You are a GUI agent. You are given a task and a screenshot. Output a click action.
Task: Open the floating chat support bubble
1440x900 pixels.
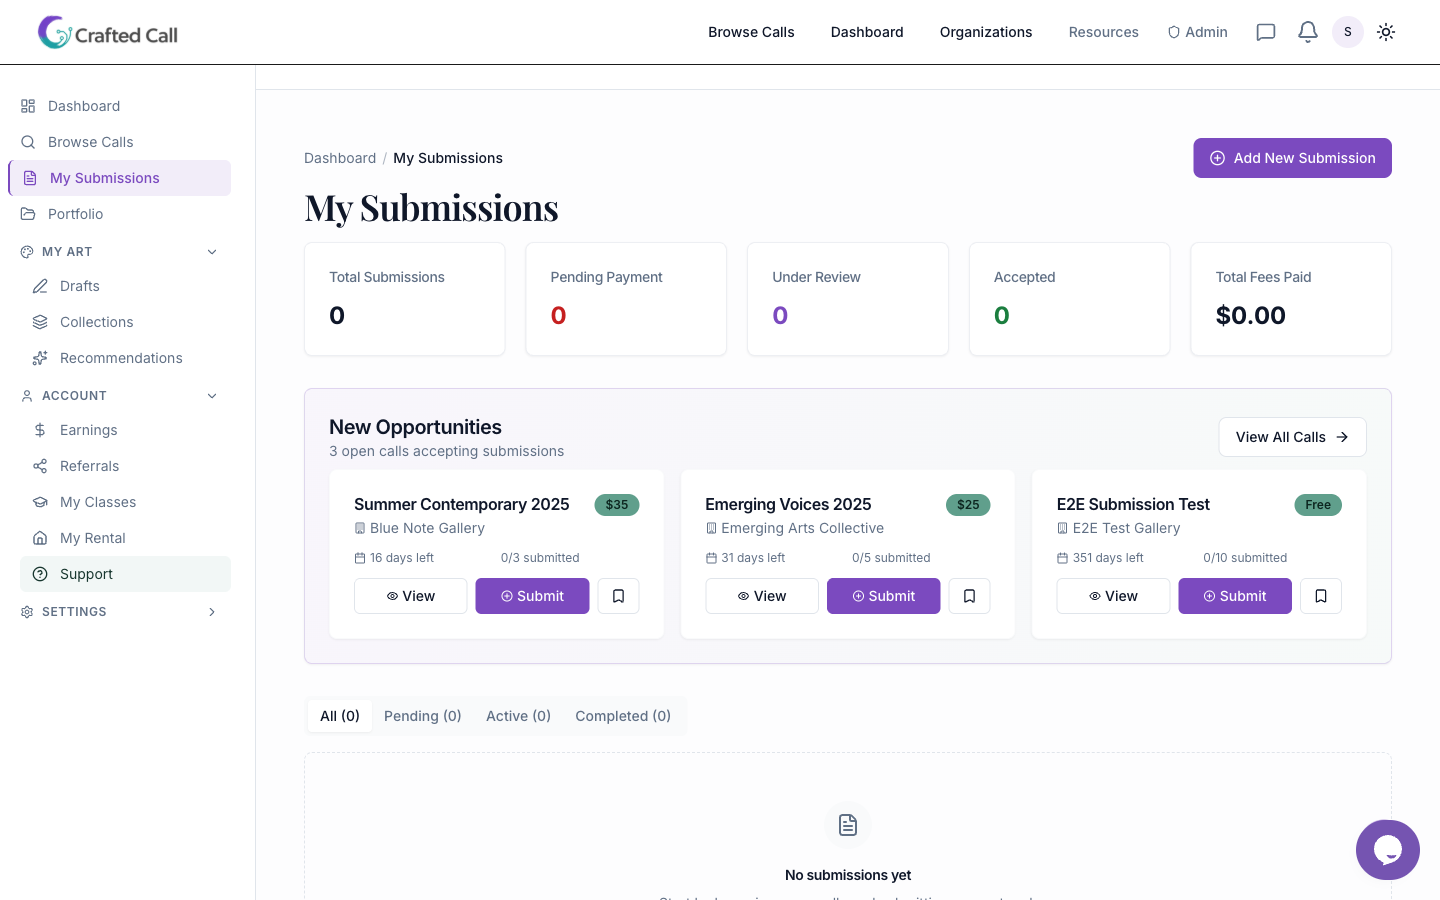[x=1387, y=850]
